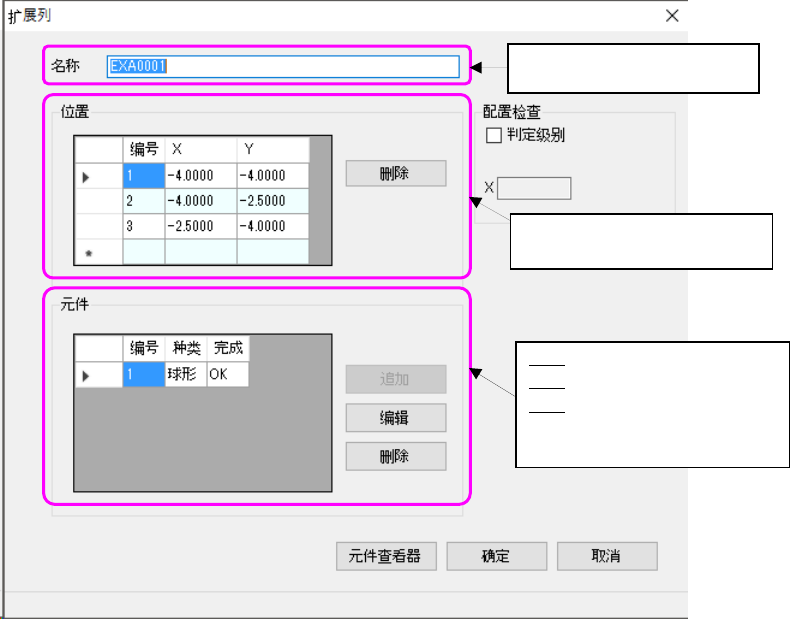Enable the 判定级别 checkbox
Viewport: 790px width, 619px height.
click(x=494, y=135)
